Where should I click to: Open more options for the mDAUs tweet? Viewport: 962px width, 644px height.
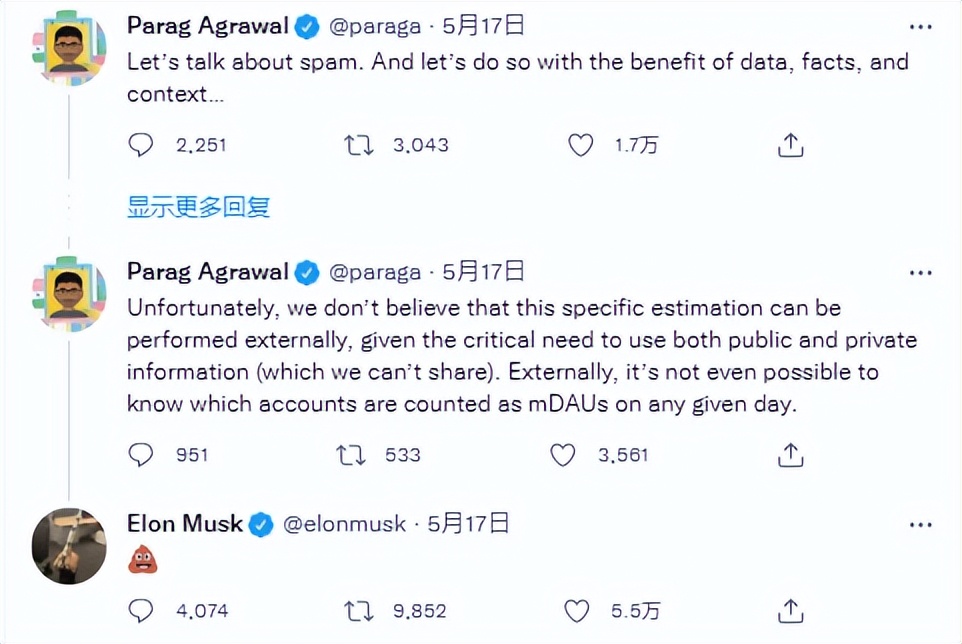click(919, 272)
